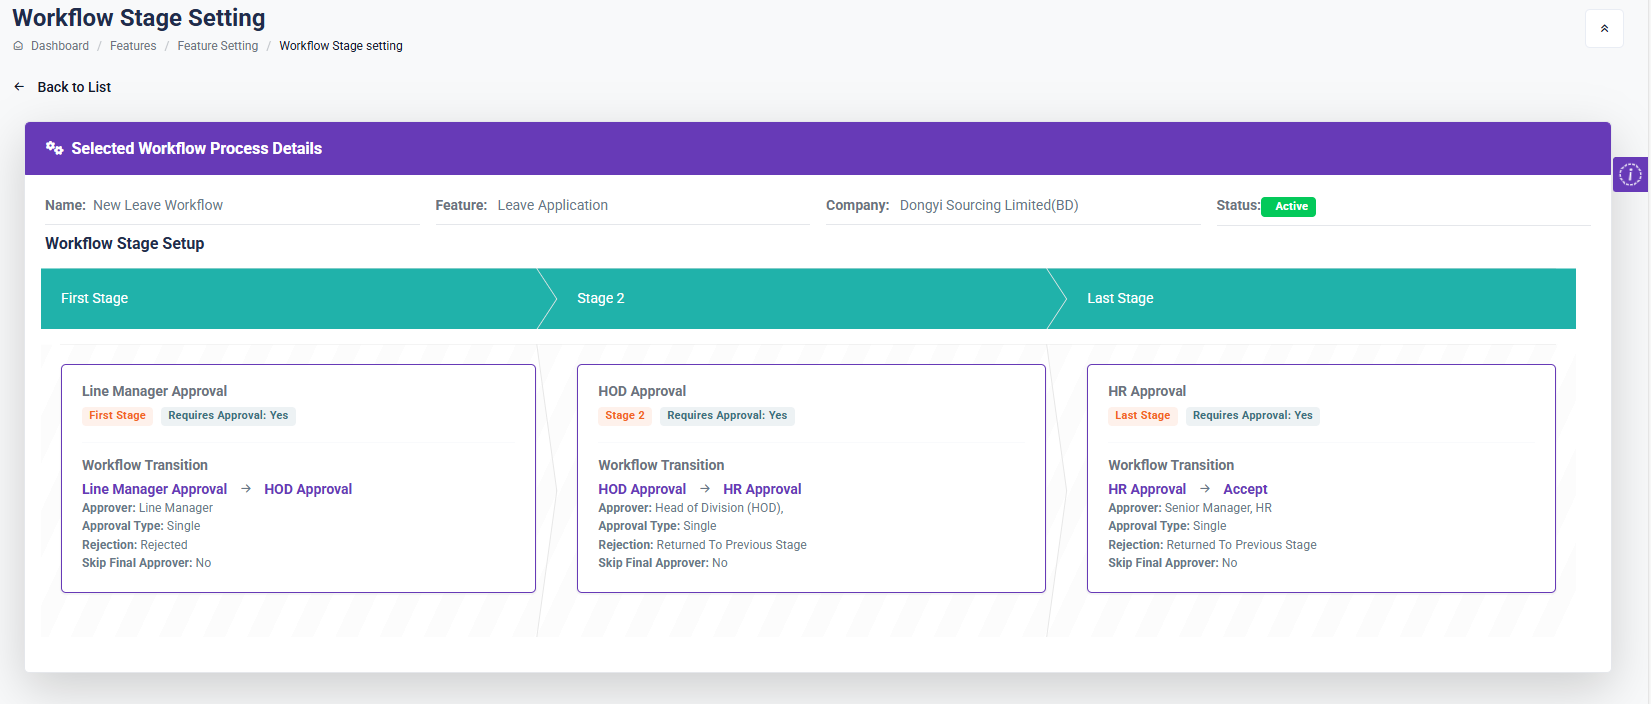The width and height of the screenshot is (1651, 704).
Task: Click the home icon in breadcrumb
Action: (x=18, y=46)
